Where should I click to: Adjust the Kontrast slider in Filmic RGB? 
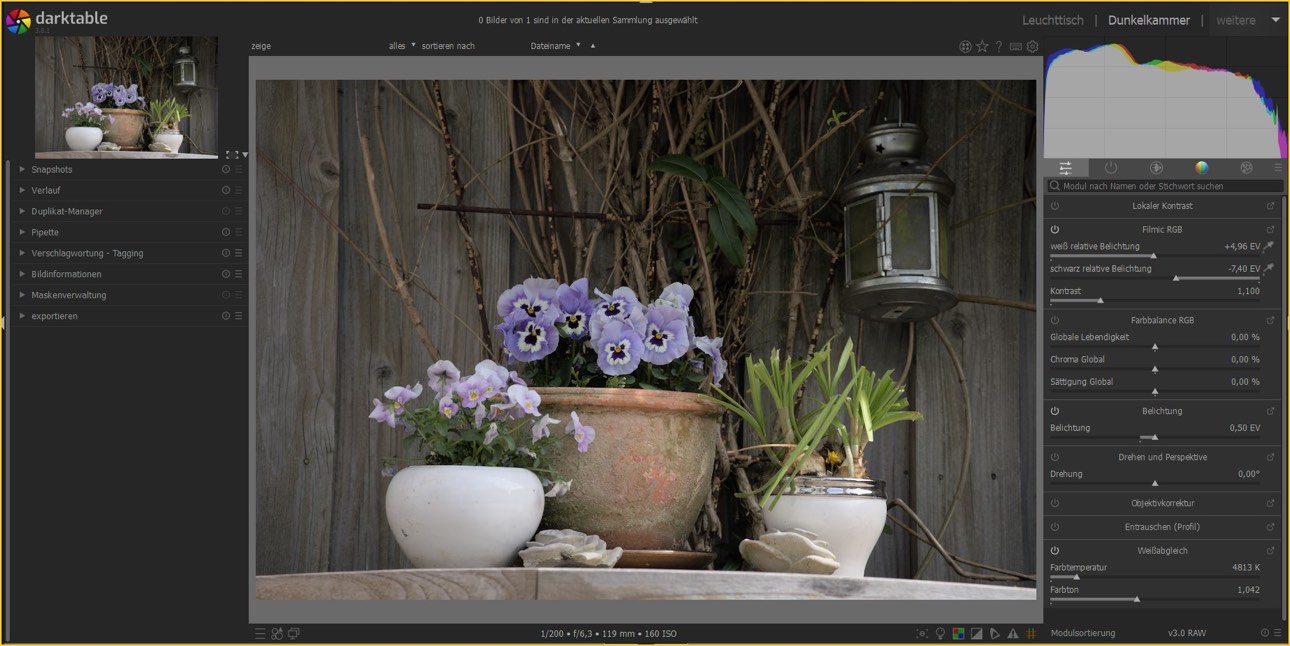pyautogui.click(x=1100, y=300)
